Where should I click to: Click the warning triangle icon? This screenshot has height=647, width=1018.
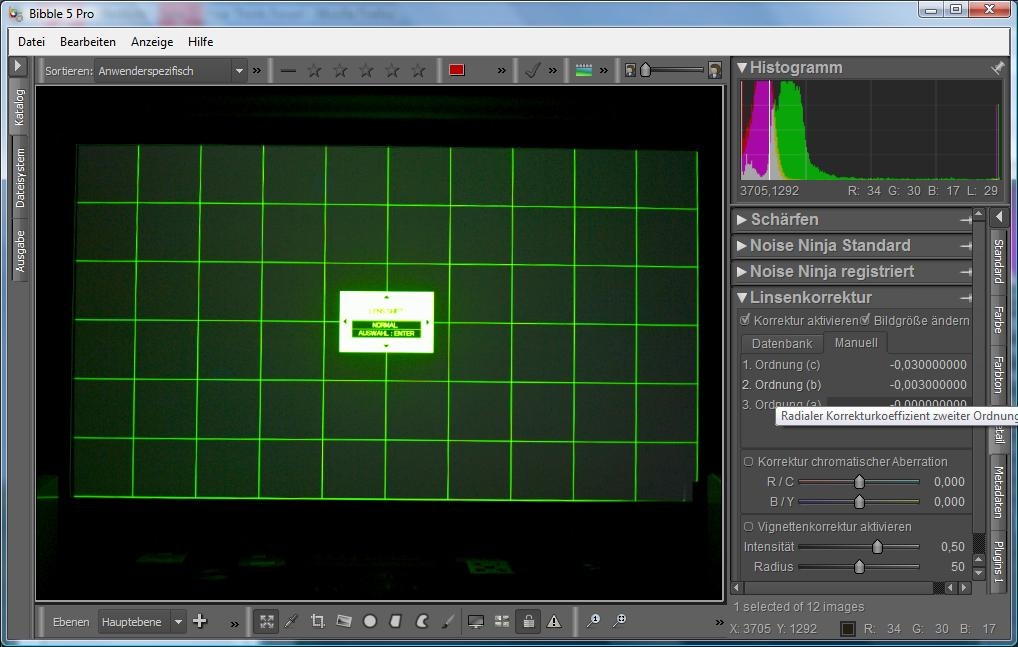(x=554, y=621)
